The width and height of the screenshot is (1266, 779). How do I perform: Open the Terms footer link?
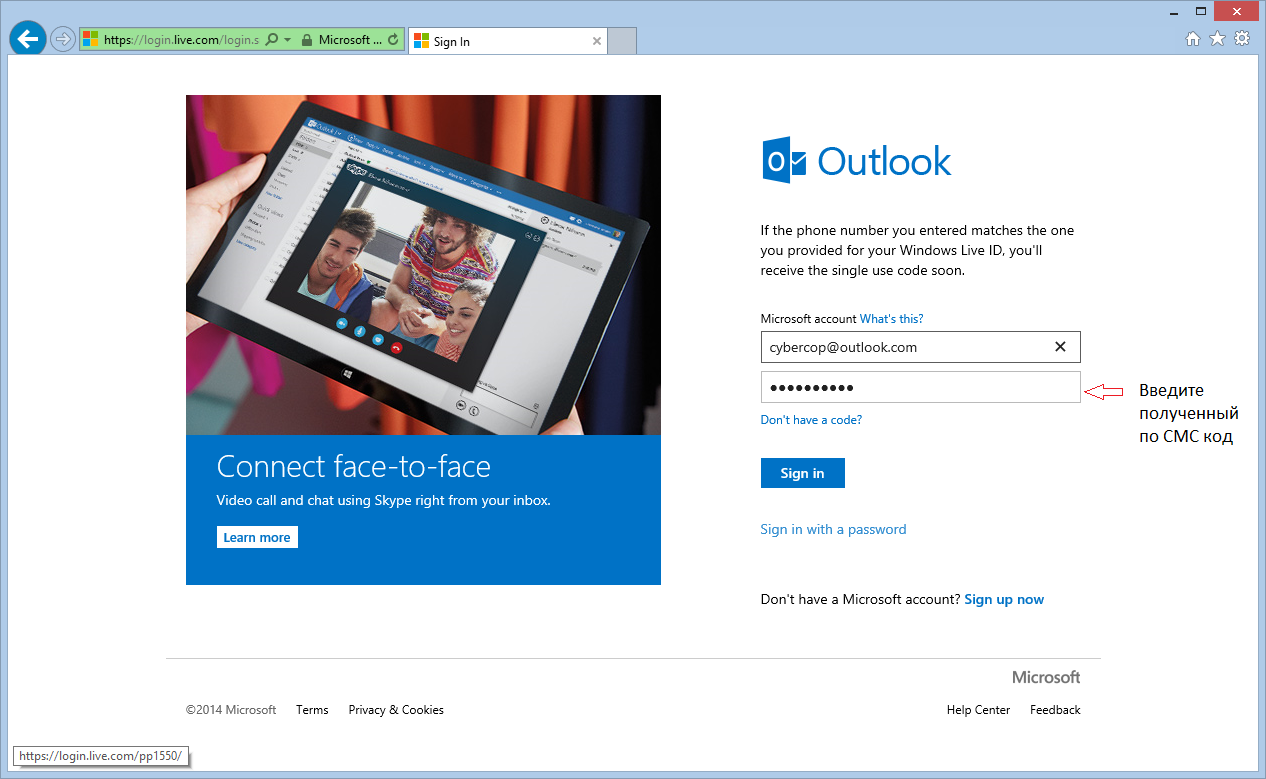[x=312, y=710]
